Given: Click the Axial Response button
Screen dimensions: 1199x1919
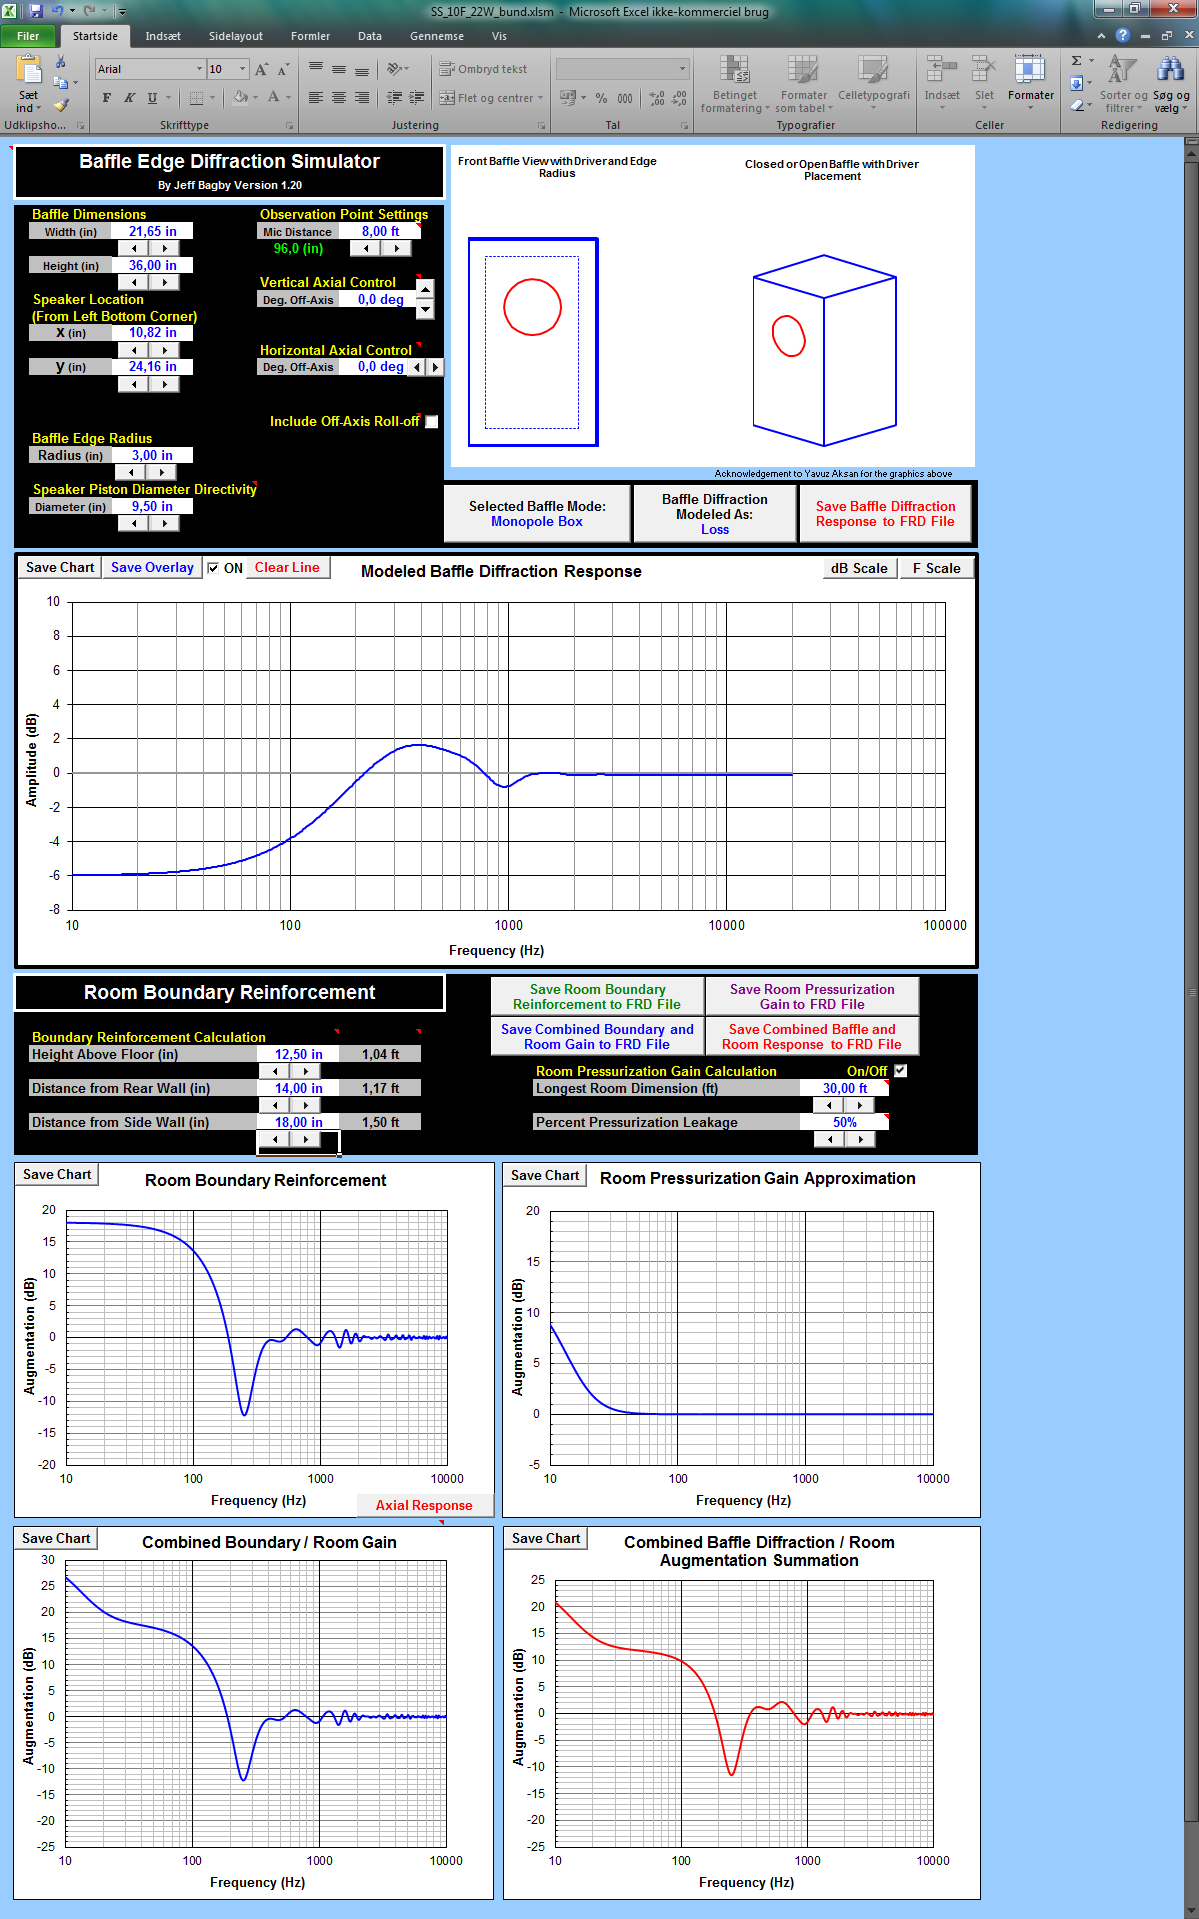Looking at the screenshot, I should [x=424, y=1505].
